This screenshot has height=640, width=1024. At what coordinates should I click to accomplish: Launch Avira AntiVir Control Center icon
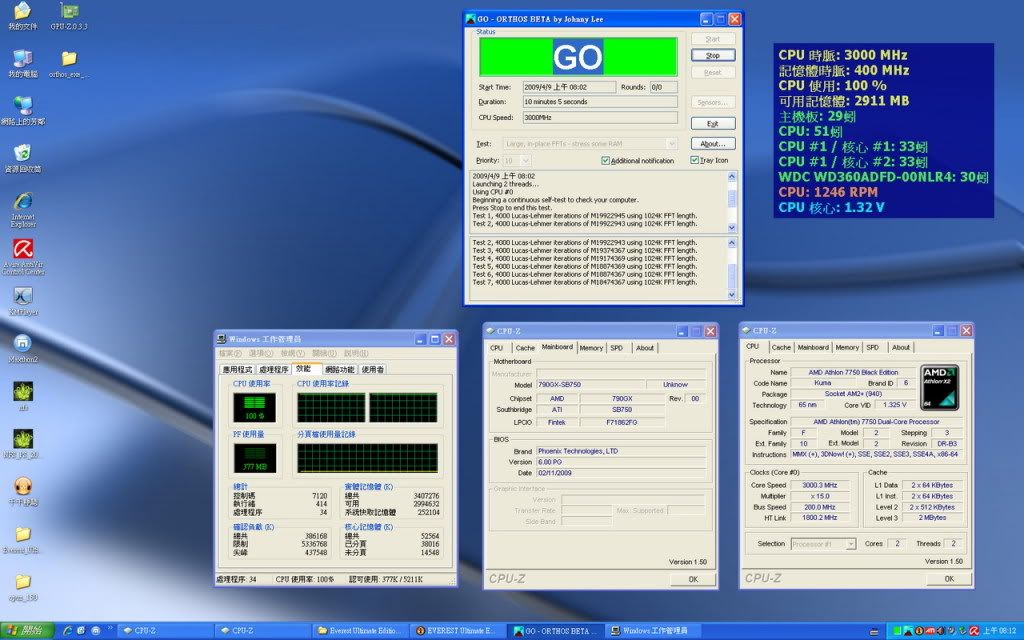(x=22, y=250)
